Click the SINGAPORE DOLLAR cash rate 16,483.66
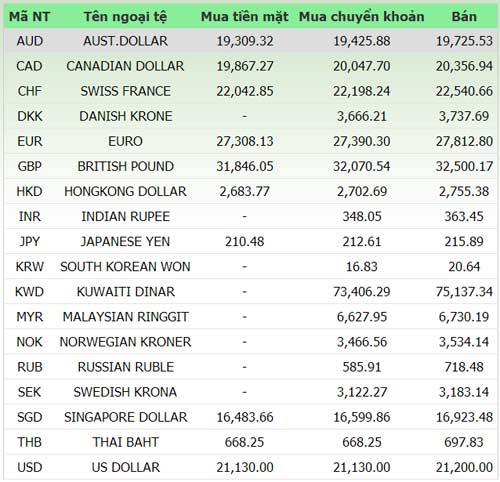Screen dimensions: 500x482 tap(245, 417)
